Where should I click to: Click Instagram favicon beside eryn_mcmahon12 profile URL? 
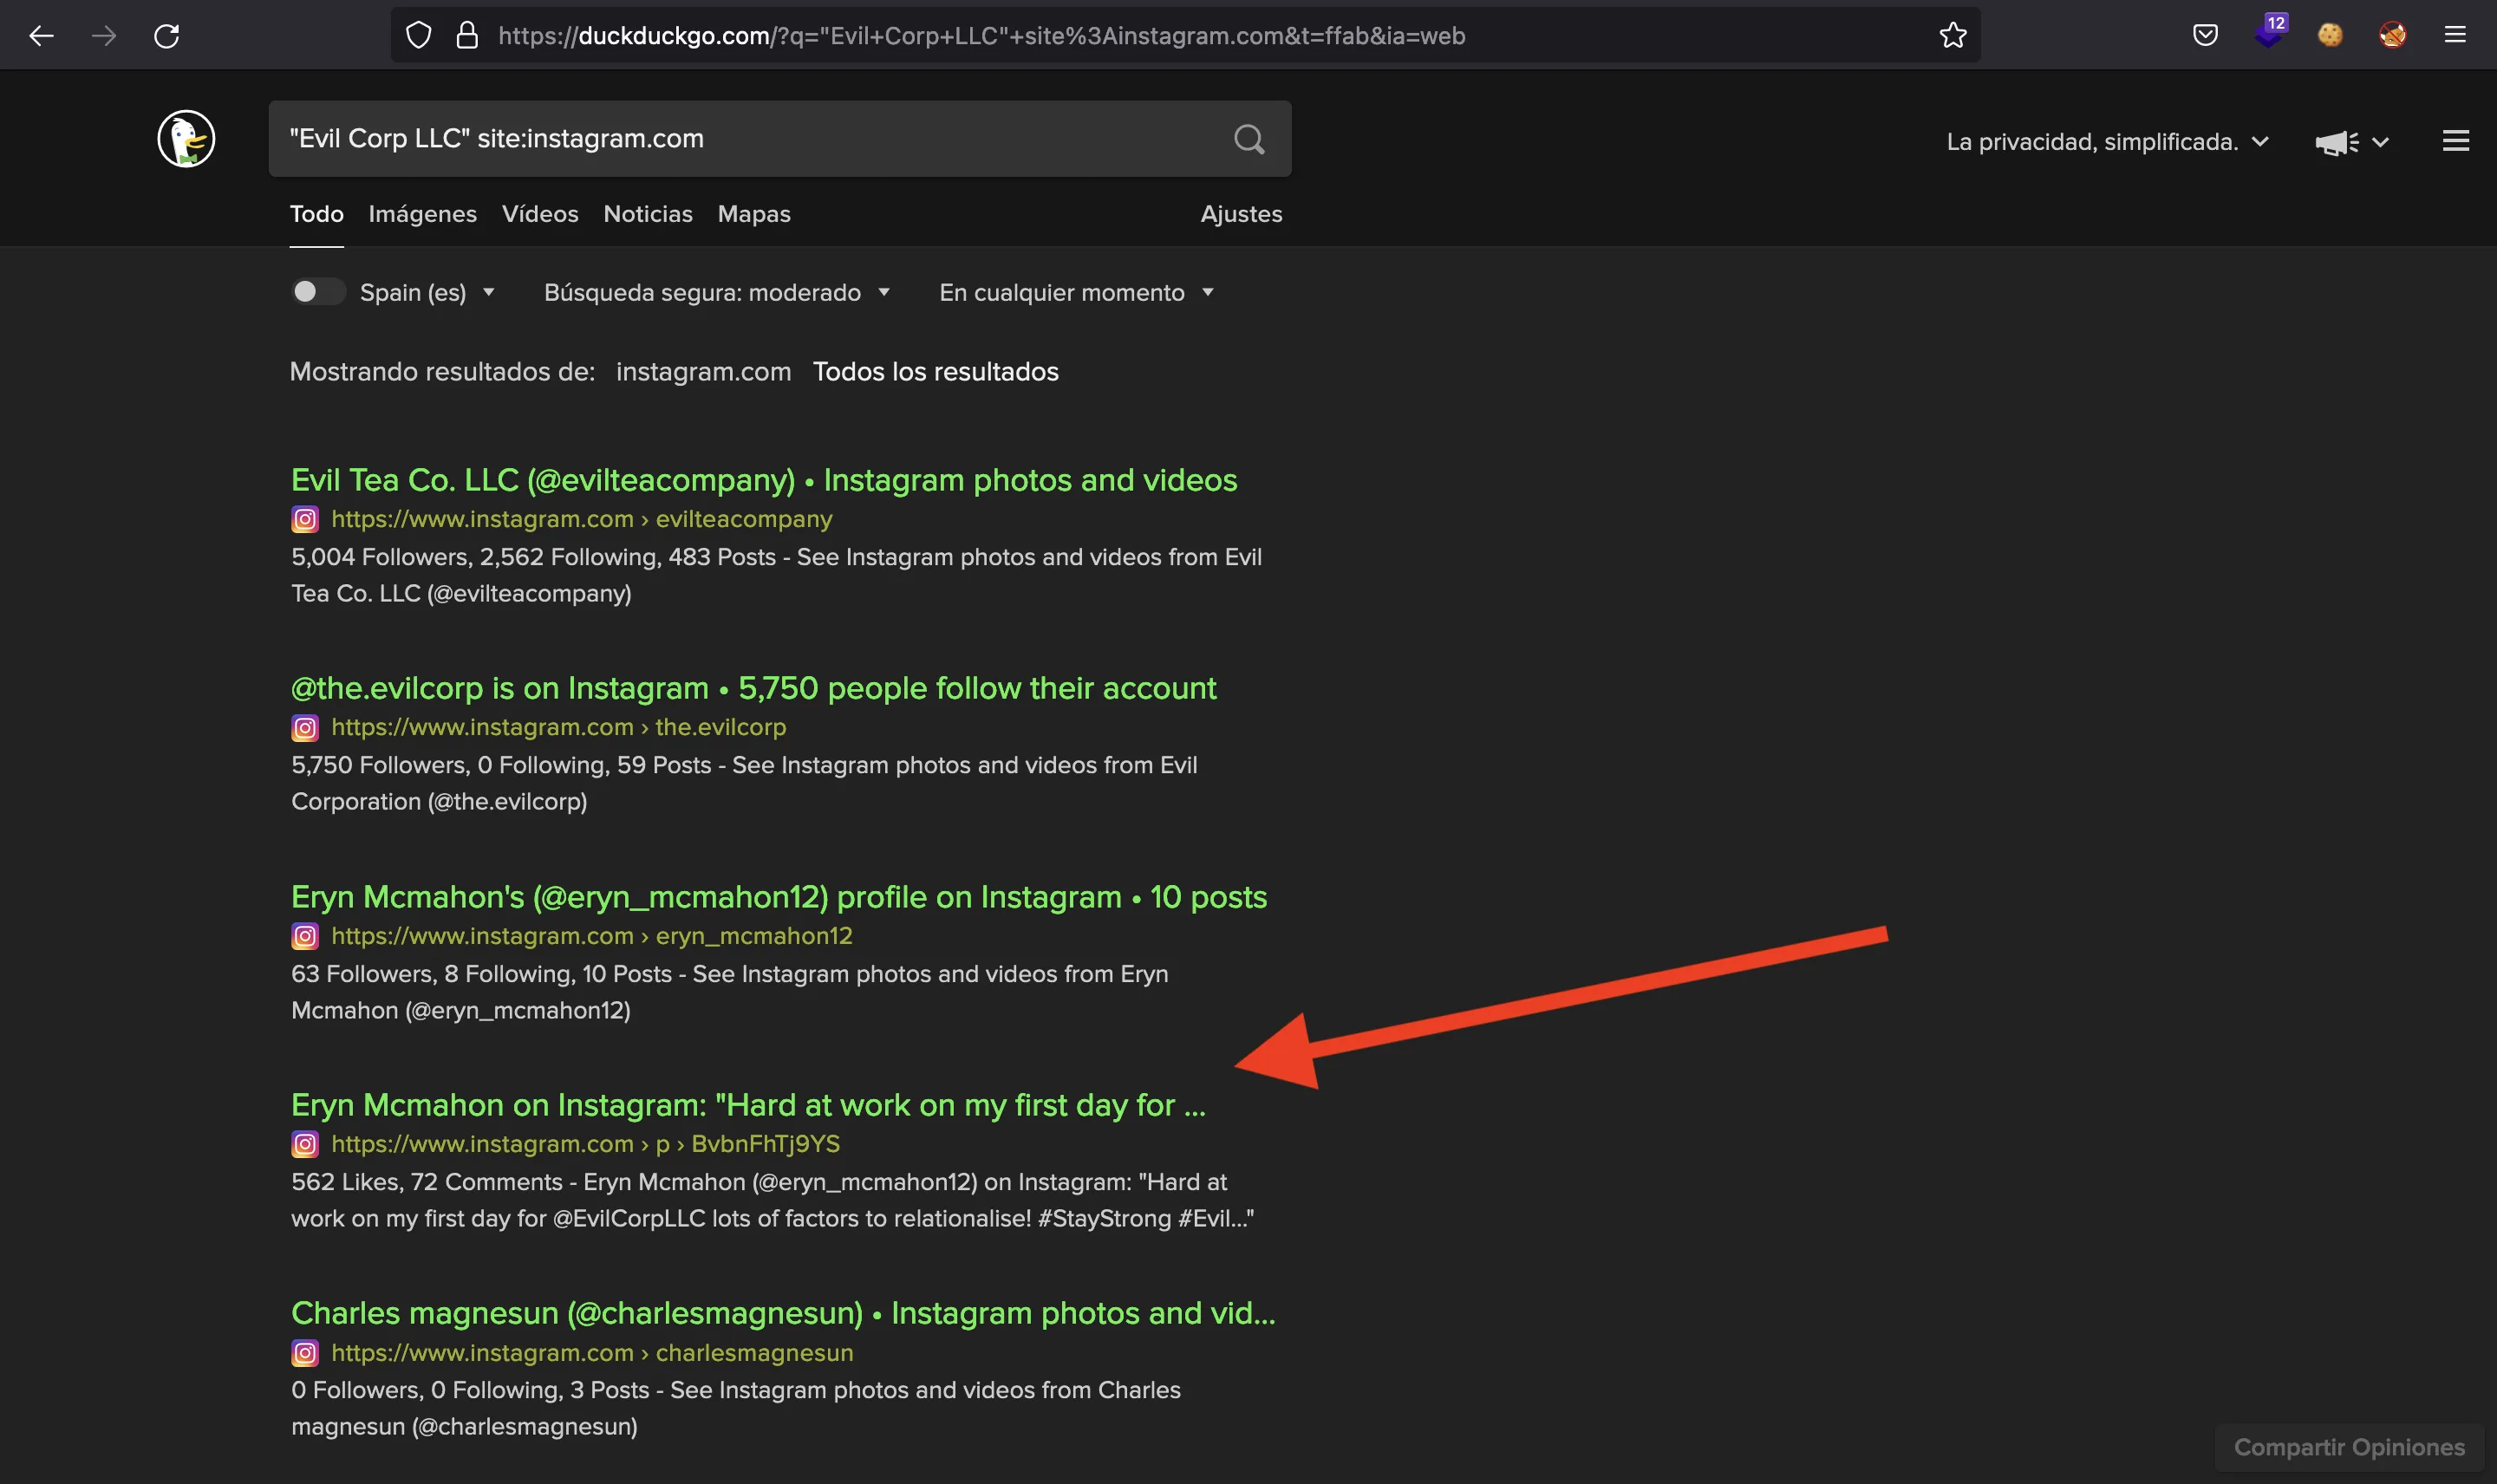pos(305,936)
